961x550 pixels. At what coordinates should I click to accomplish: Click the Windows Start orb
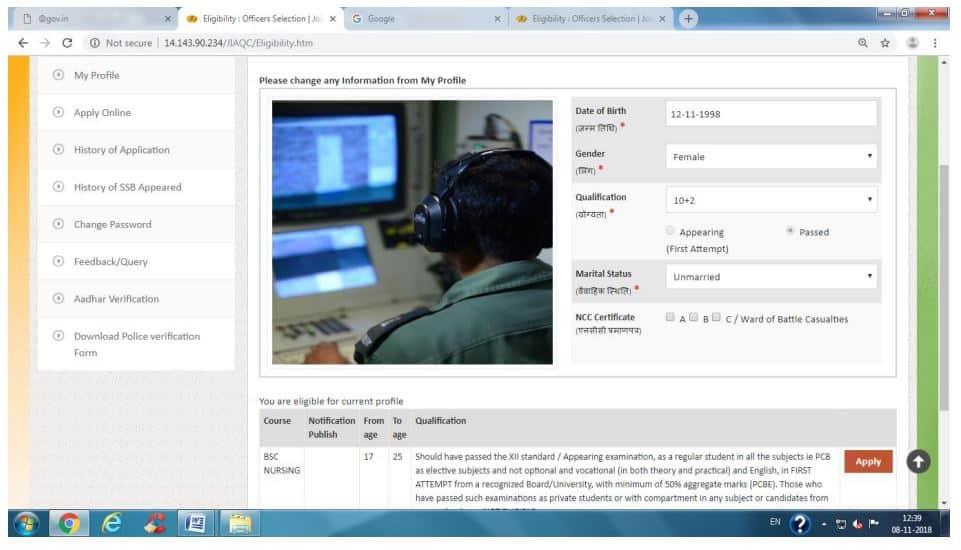pyautogui.click(x=25, y=523)
